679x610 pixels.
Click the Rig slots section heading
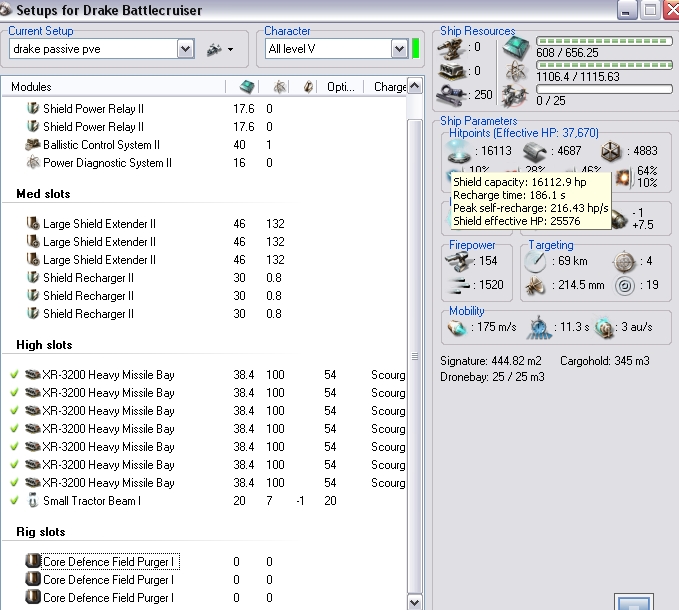tap(41, 532)
